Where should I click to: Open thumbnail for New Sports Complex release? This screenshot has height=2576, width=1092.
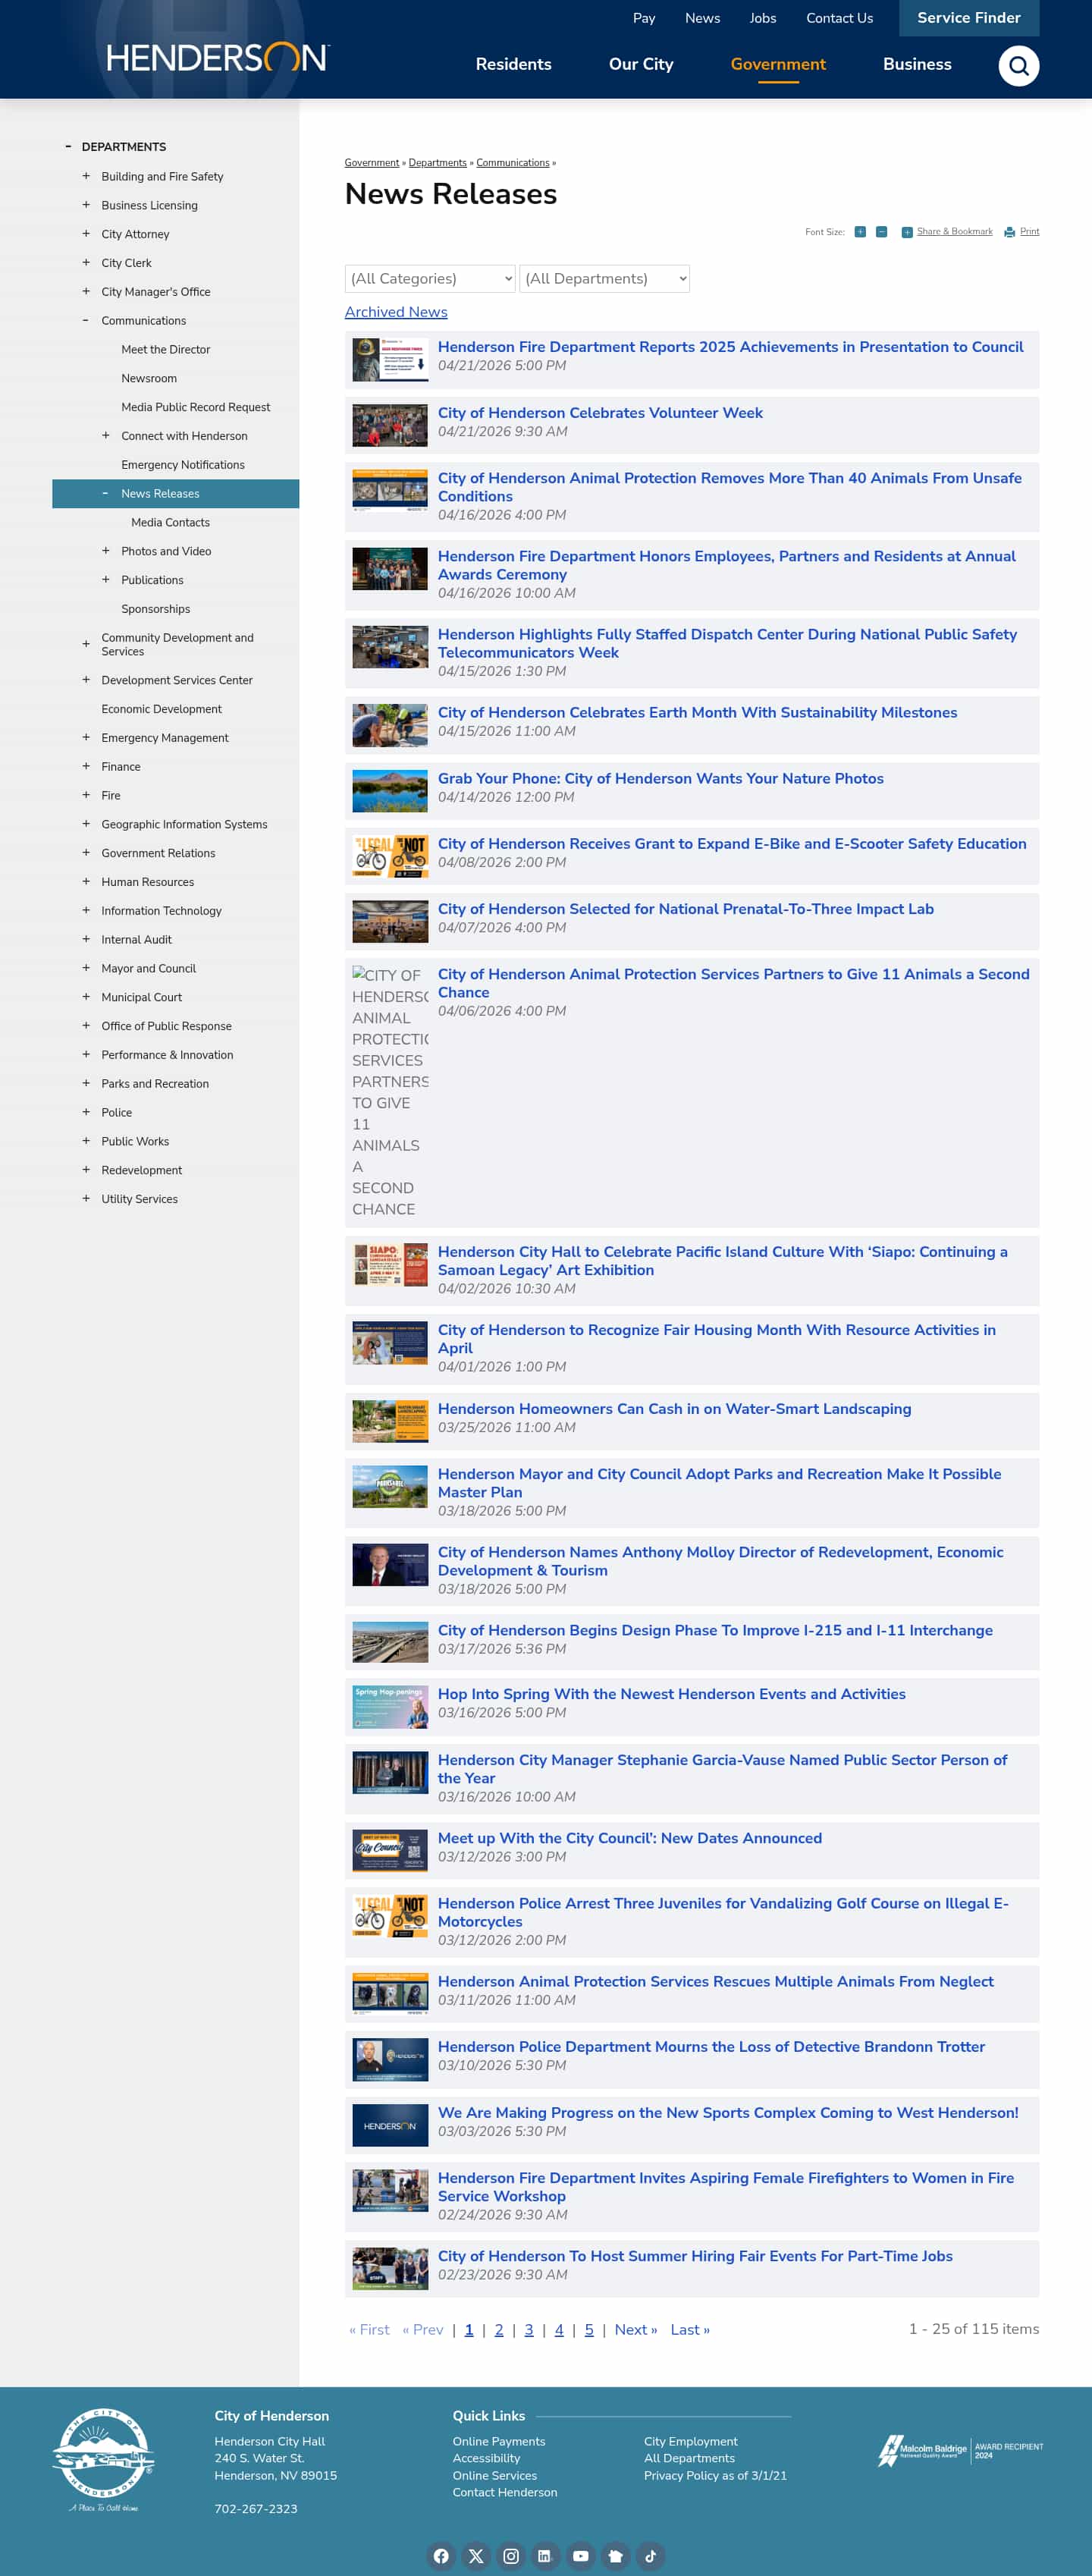(390, 2125)
